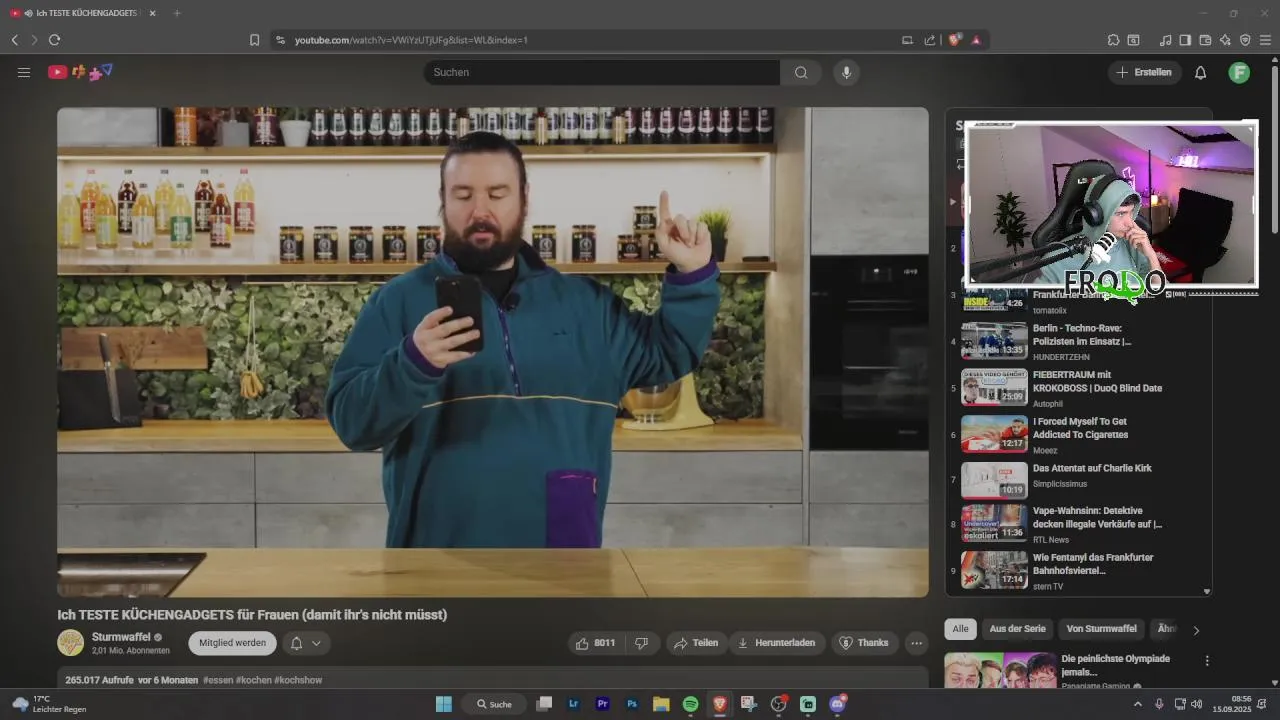
Task: Select the Von Sturmwaffel chip
Action: point(1101,629)
